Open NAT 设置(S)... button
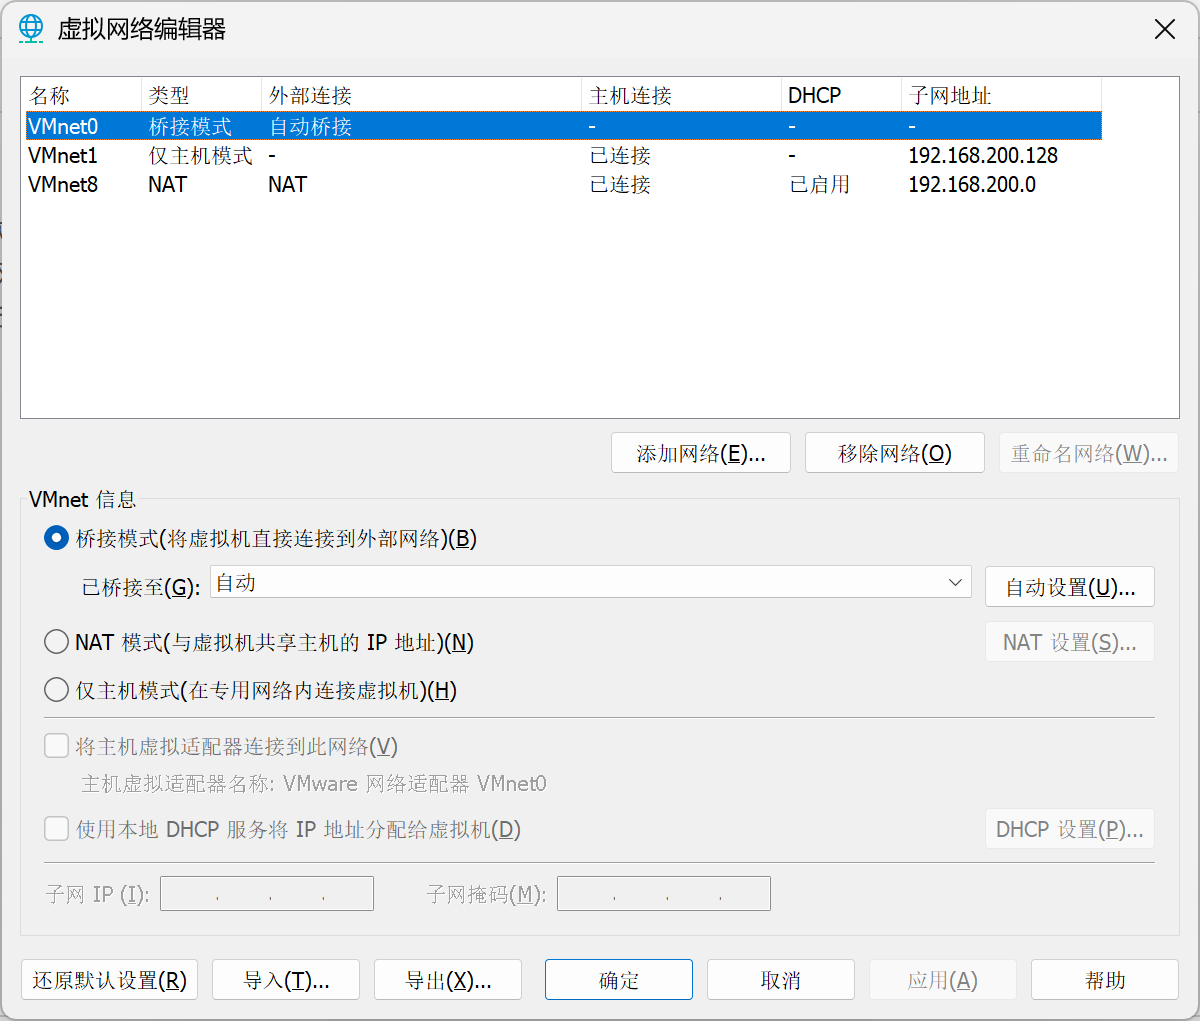 point(1070,642)
